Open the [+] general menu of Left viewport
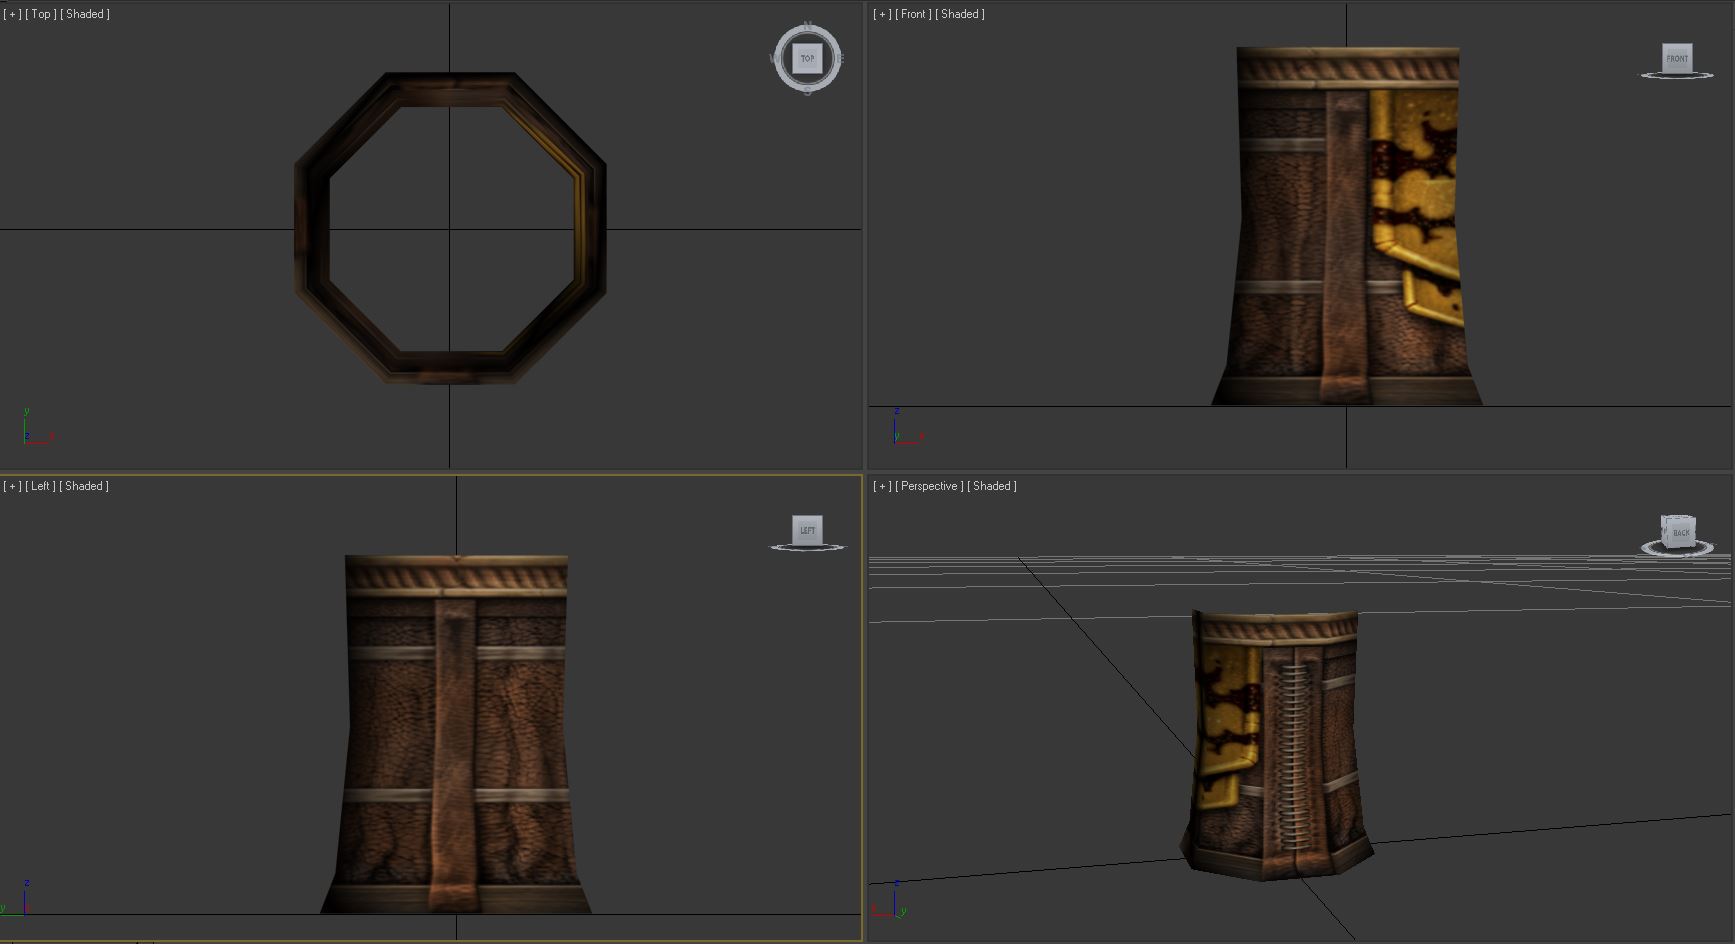Viewport: 1735px width, 944px height. pos(13,486)
